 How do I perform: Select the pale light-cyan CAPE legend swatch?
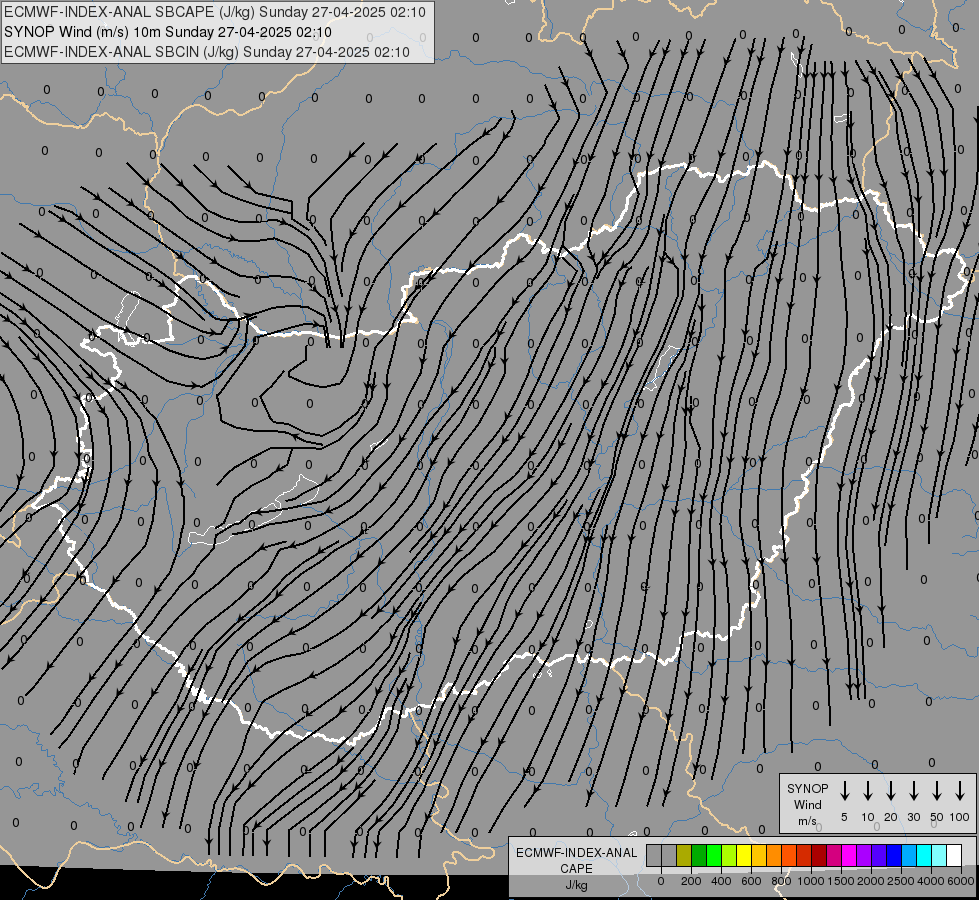click(x=939, y=855)
